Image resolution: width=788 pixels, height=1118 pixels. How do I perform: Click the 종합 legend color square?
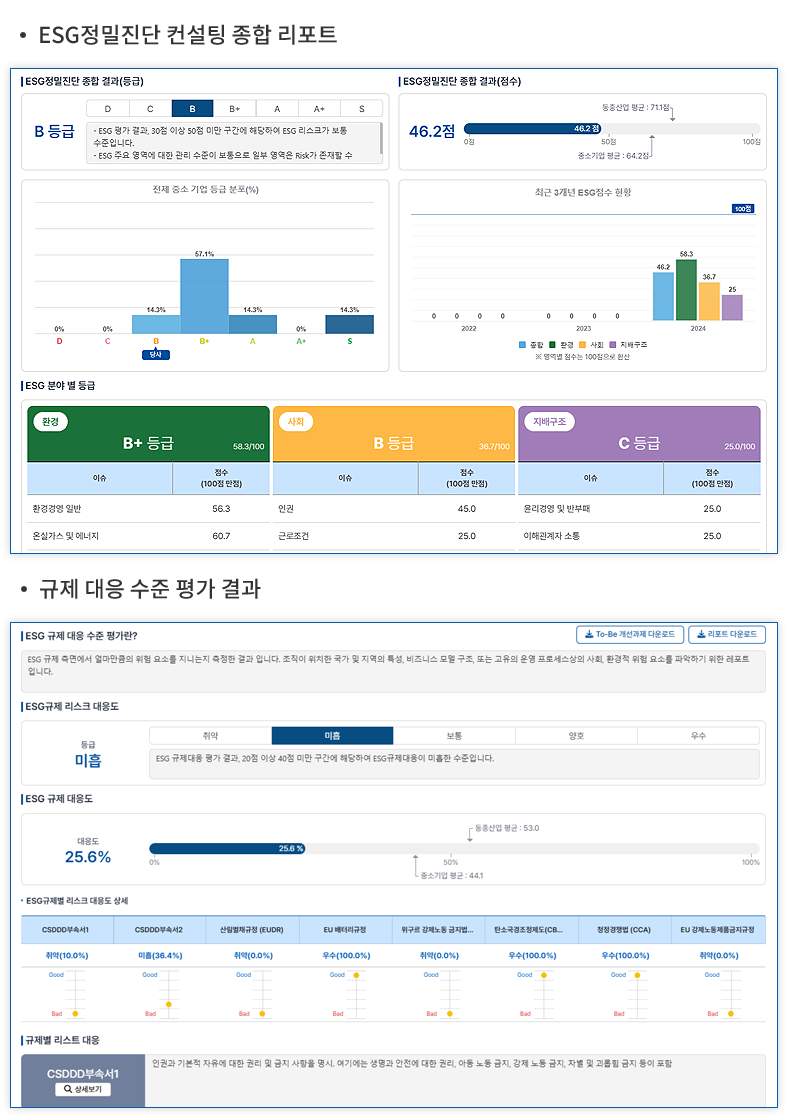coord(522,344)
